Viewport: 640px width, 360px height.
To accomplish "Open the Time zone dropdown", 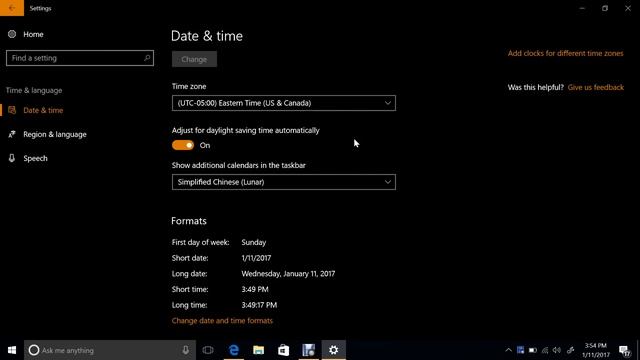I will pos(284,103).
